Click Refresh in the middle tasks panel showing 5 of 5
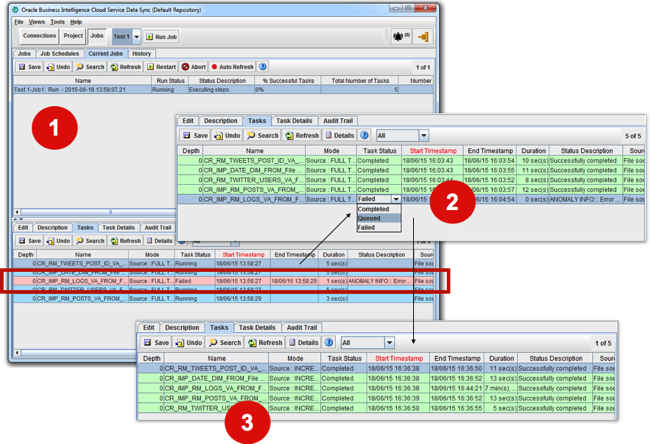650x444 pixels. click(302, 136)
